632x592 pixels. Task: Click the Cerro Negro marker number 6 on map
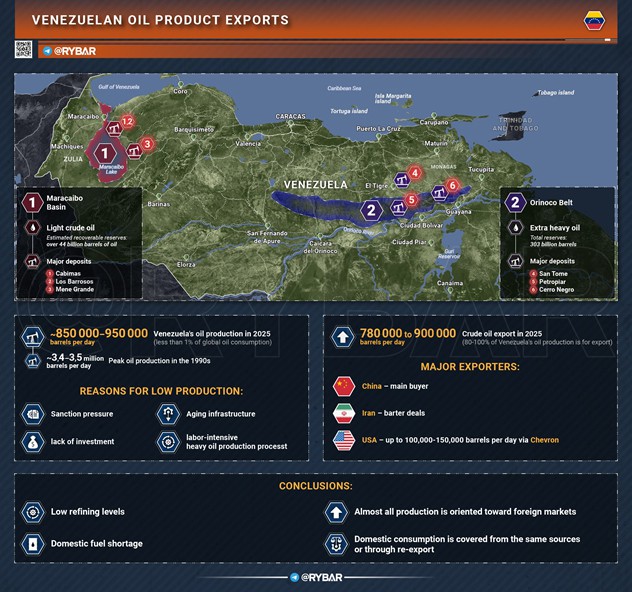point(452,186)
